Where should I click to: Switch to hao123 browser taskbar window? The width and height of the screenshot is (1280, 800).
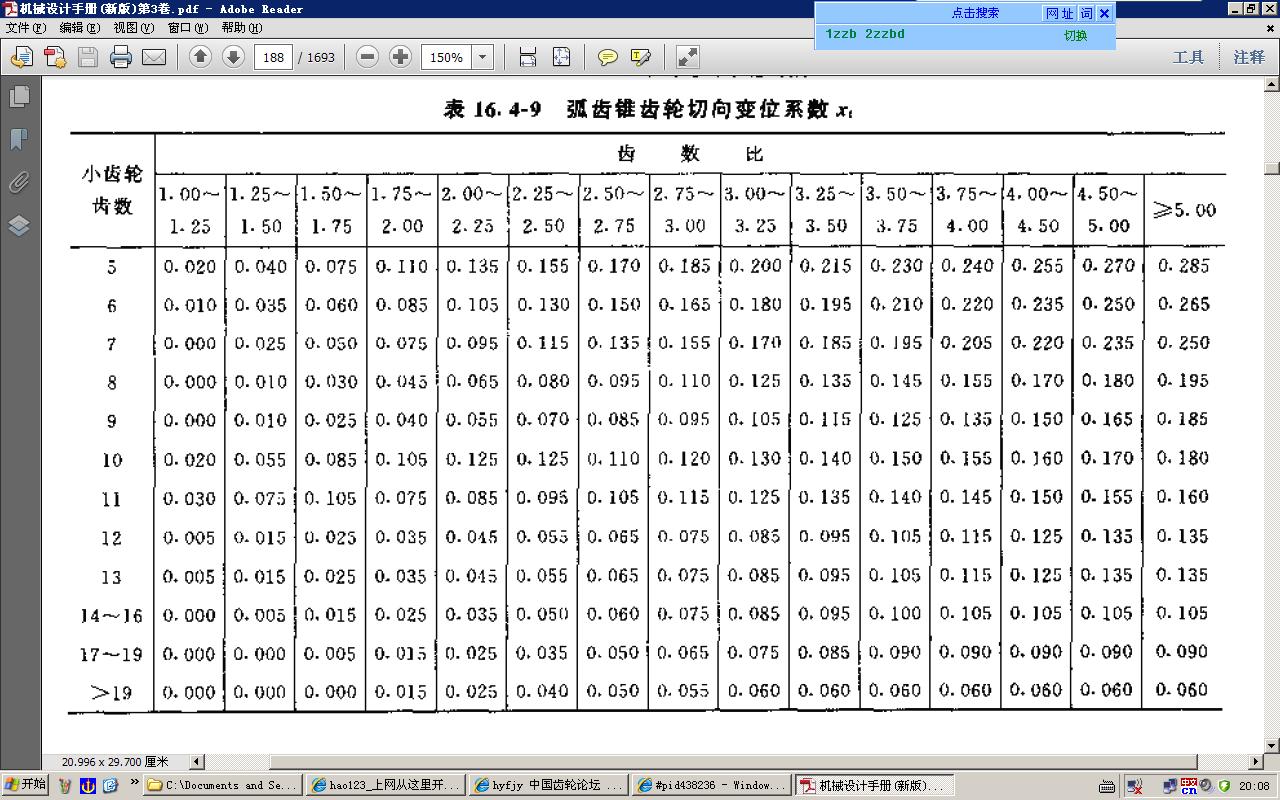385,785
